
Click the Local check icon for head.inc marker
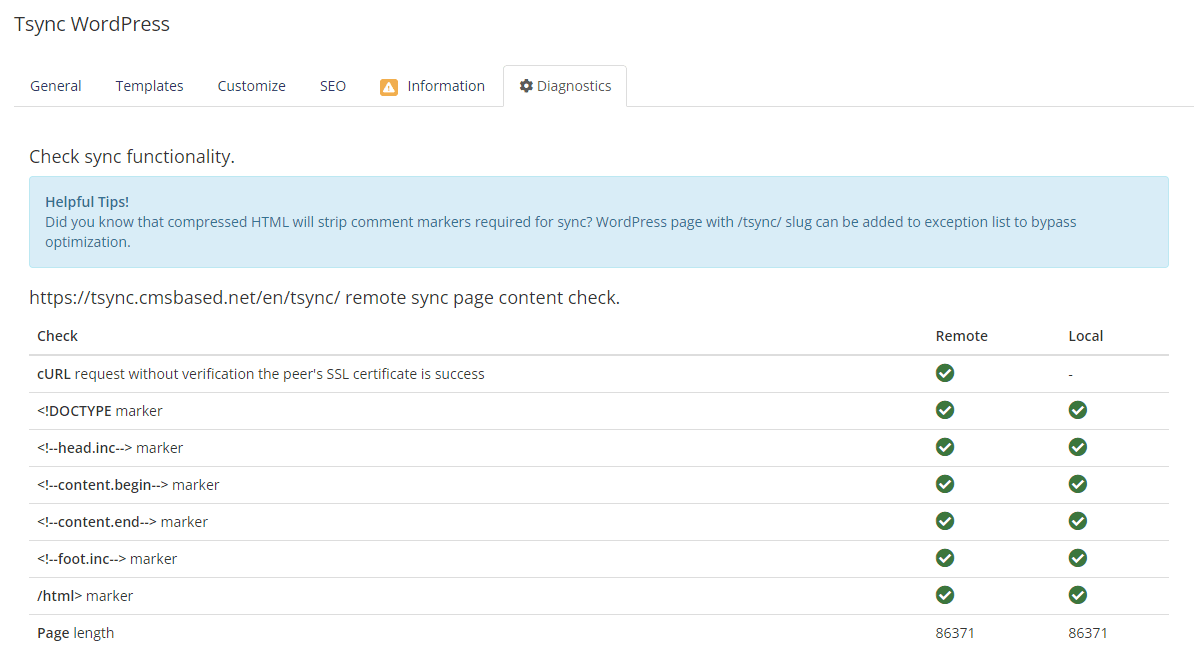point(1077,448)
